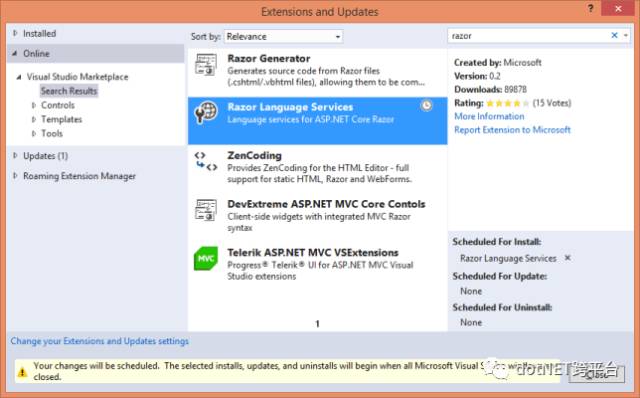
Task: Collapse the Visual Studio Marketplace node
Action: tap(19, 77)
